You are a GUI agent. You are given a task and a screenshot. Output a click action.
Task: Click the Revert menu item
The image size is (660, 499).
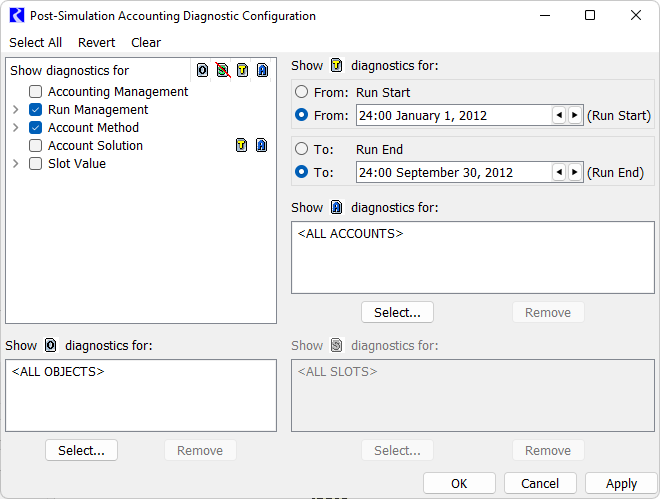click(x=96, y=42)
